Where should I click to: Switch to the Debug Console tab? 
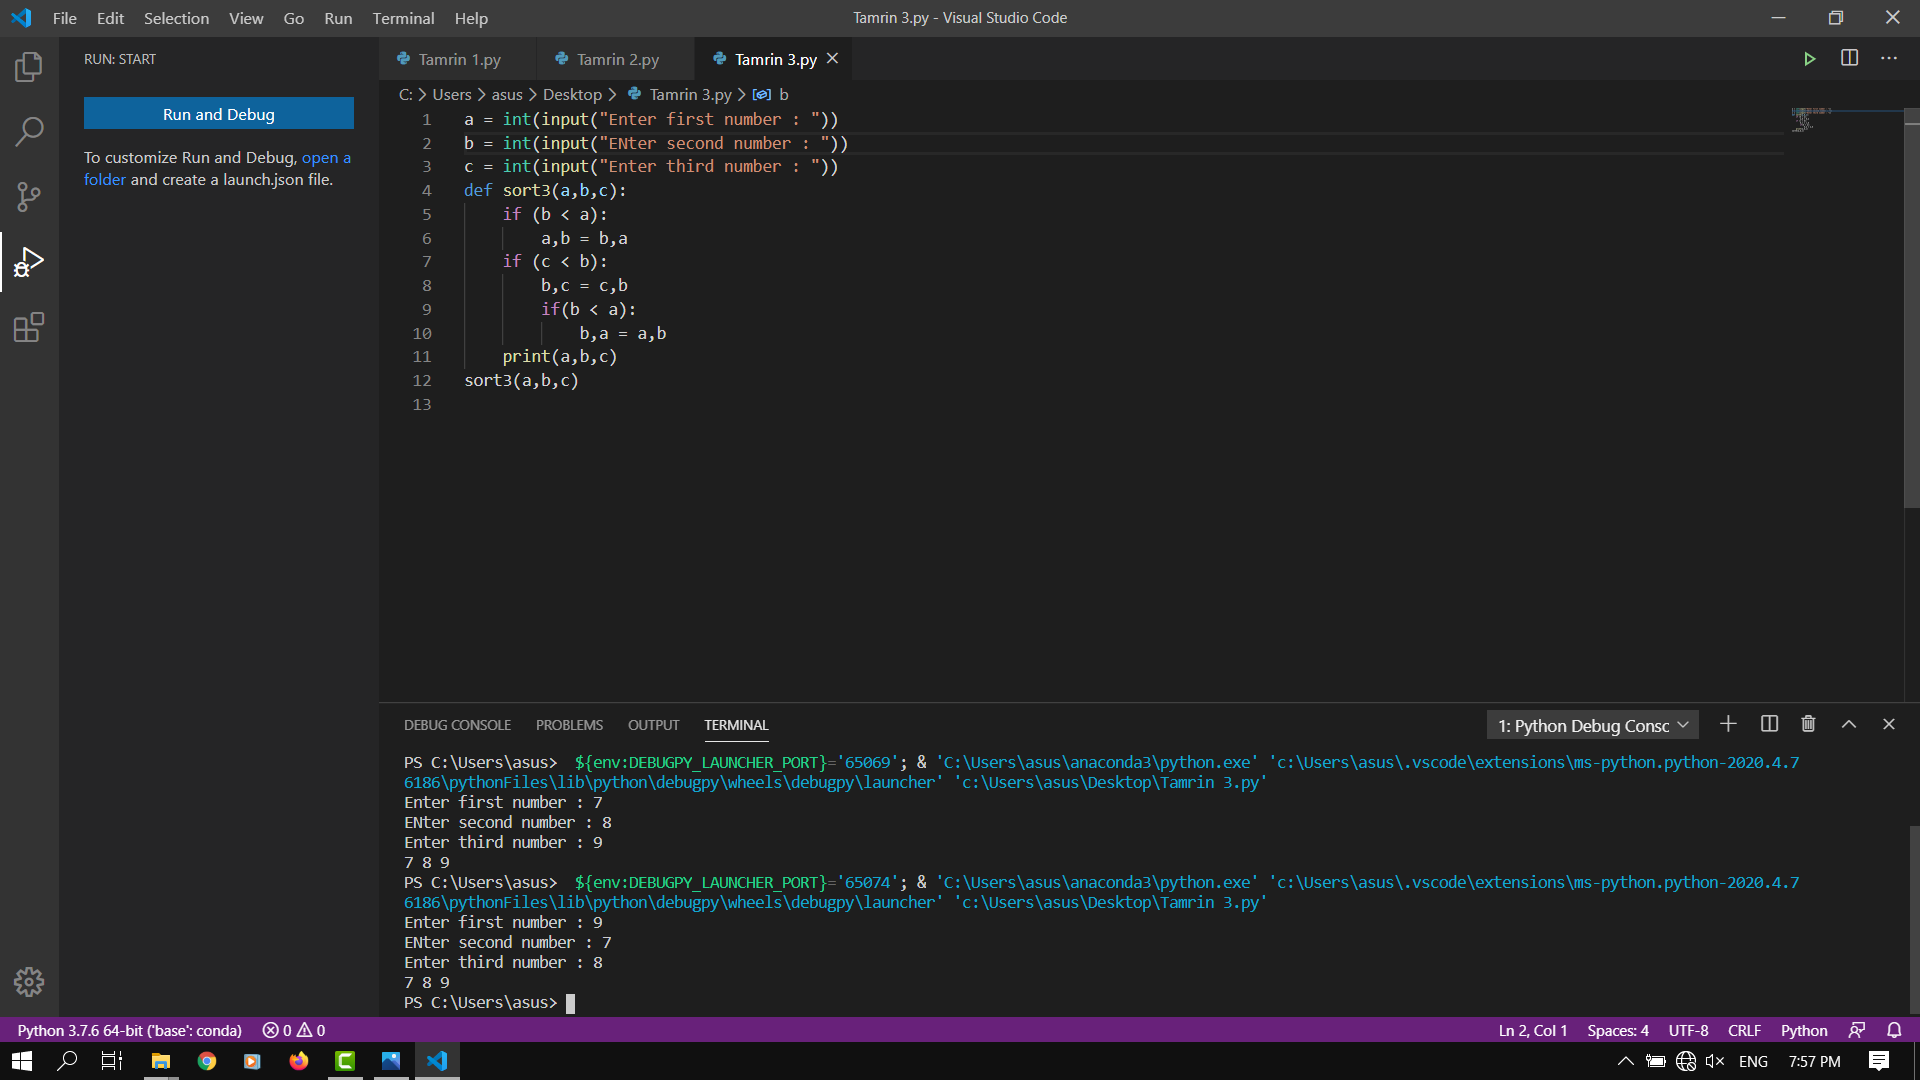[x=457, y=725]
